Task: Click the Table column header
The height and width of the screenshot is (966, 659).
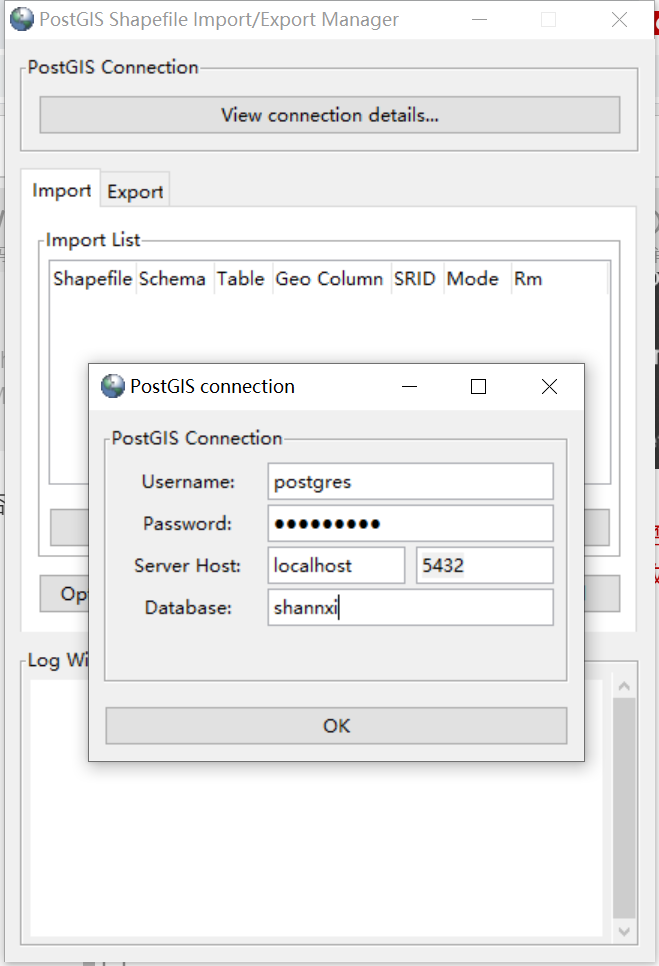Action: [x=242, y=278]
